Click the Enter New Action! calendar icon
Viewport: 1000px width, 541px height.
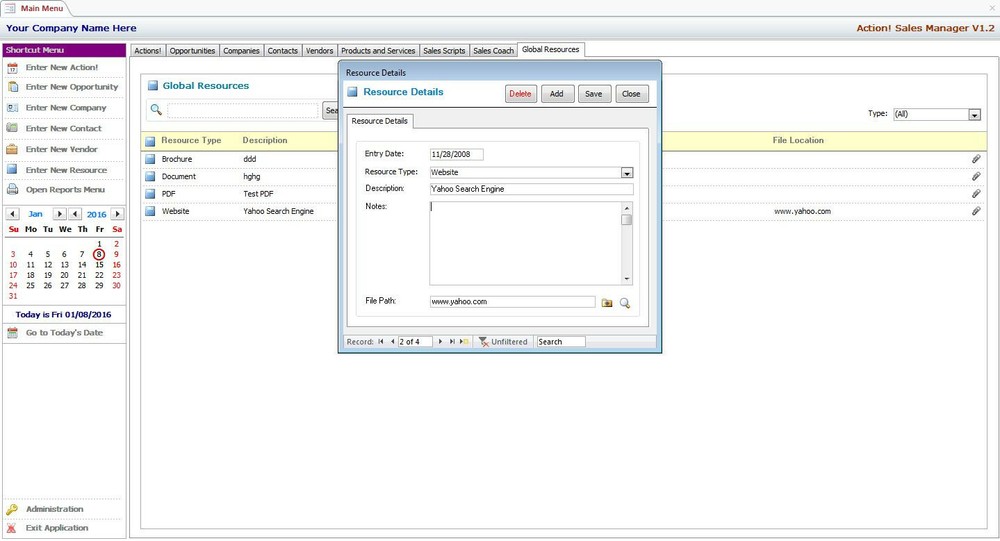pos(12,68)
